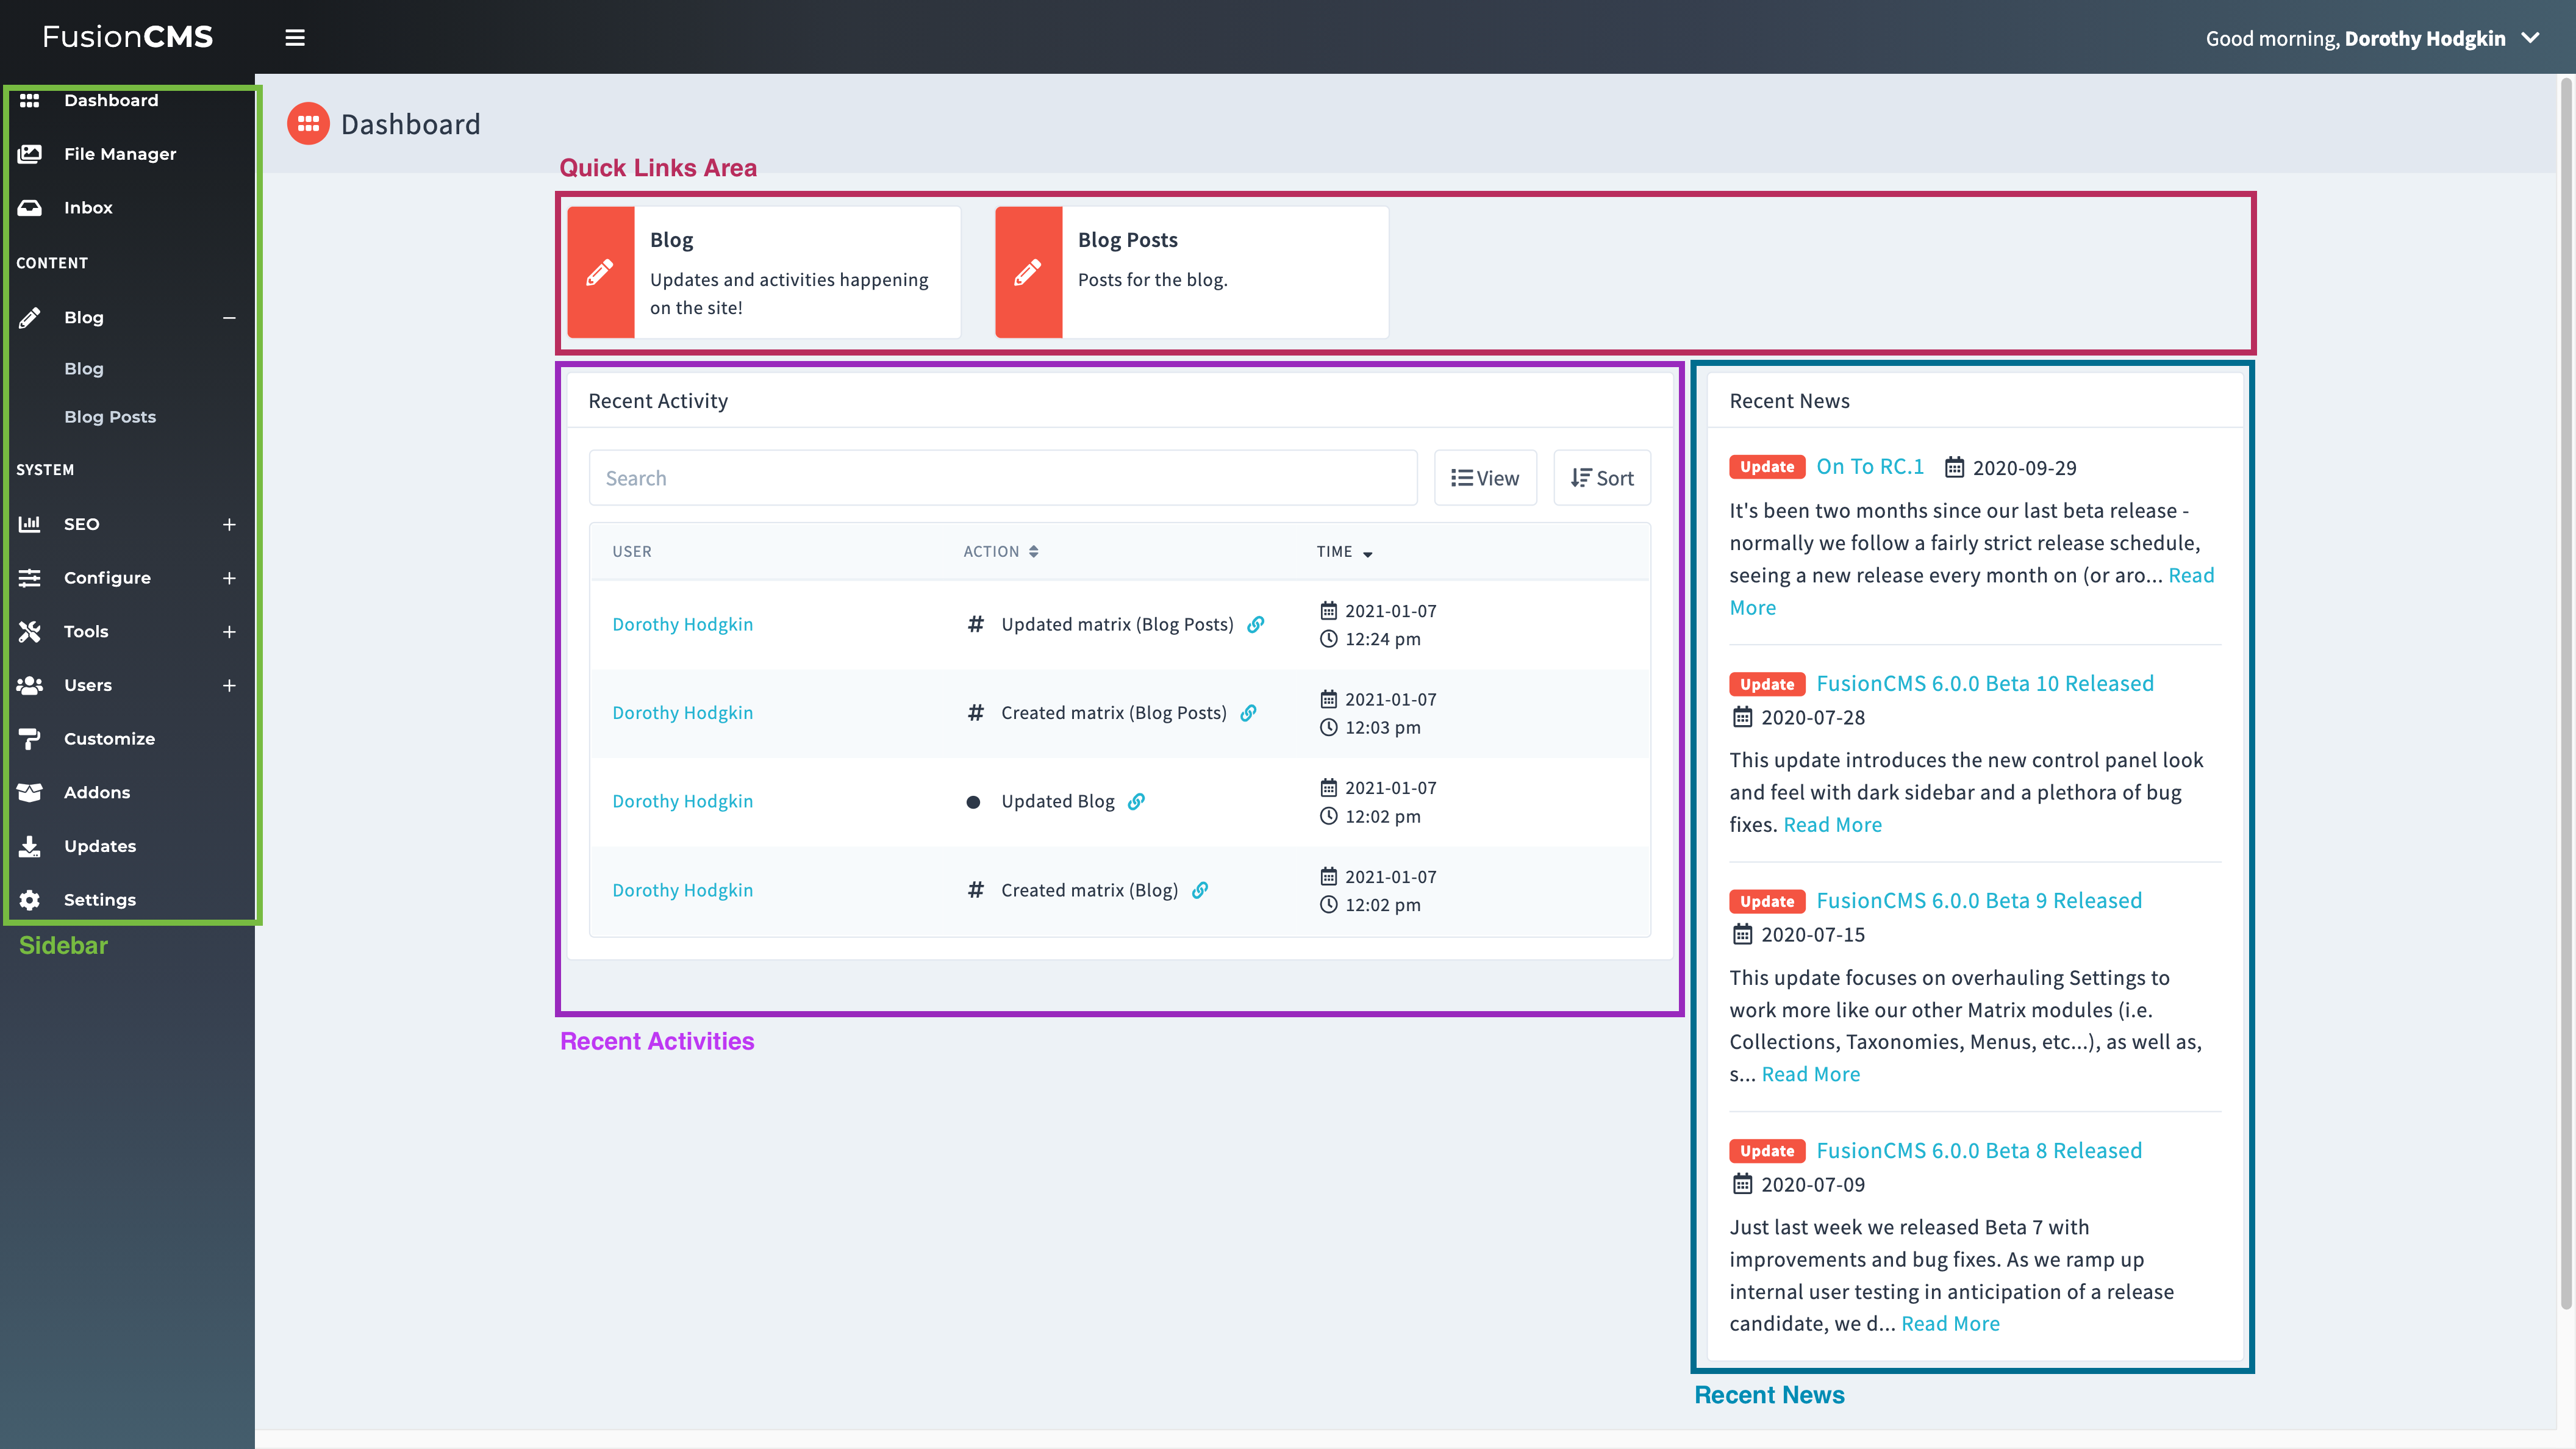Viewport: 2576px width, 1449px height.
Task: Expand the Users menu
Action: click(x=229, y=685)
